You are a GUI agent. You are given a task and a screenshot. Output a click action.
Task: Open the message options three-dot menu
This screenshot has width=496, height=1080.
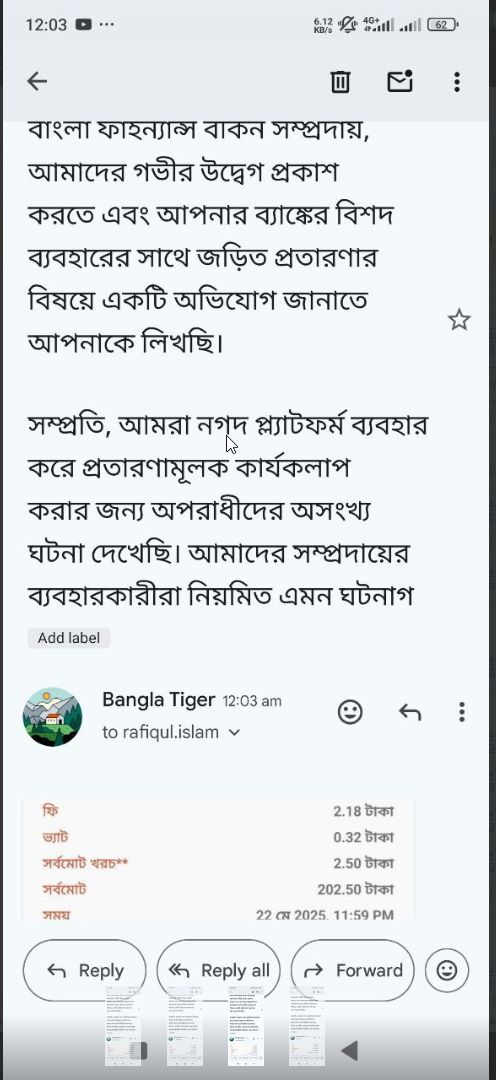(x=462, y=712)
